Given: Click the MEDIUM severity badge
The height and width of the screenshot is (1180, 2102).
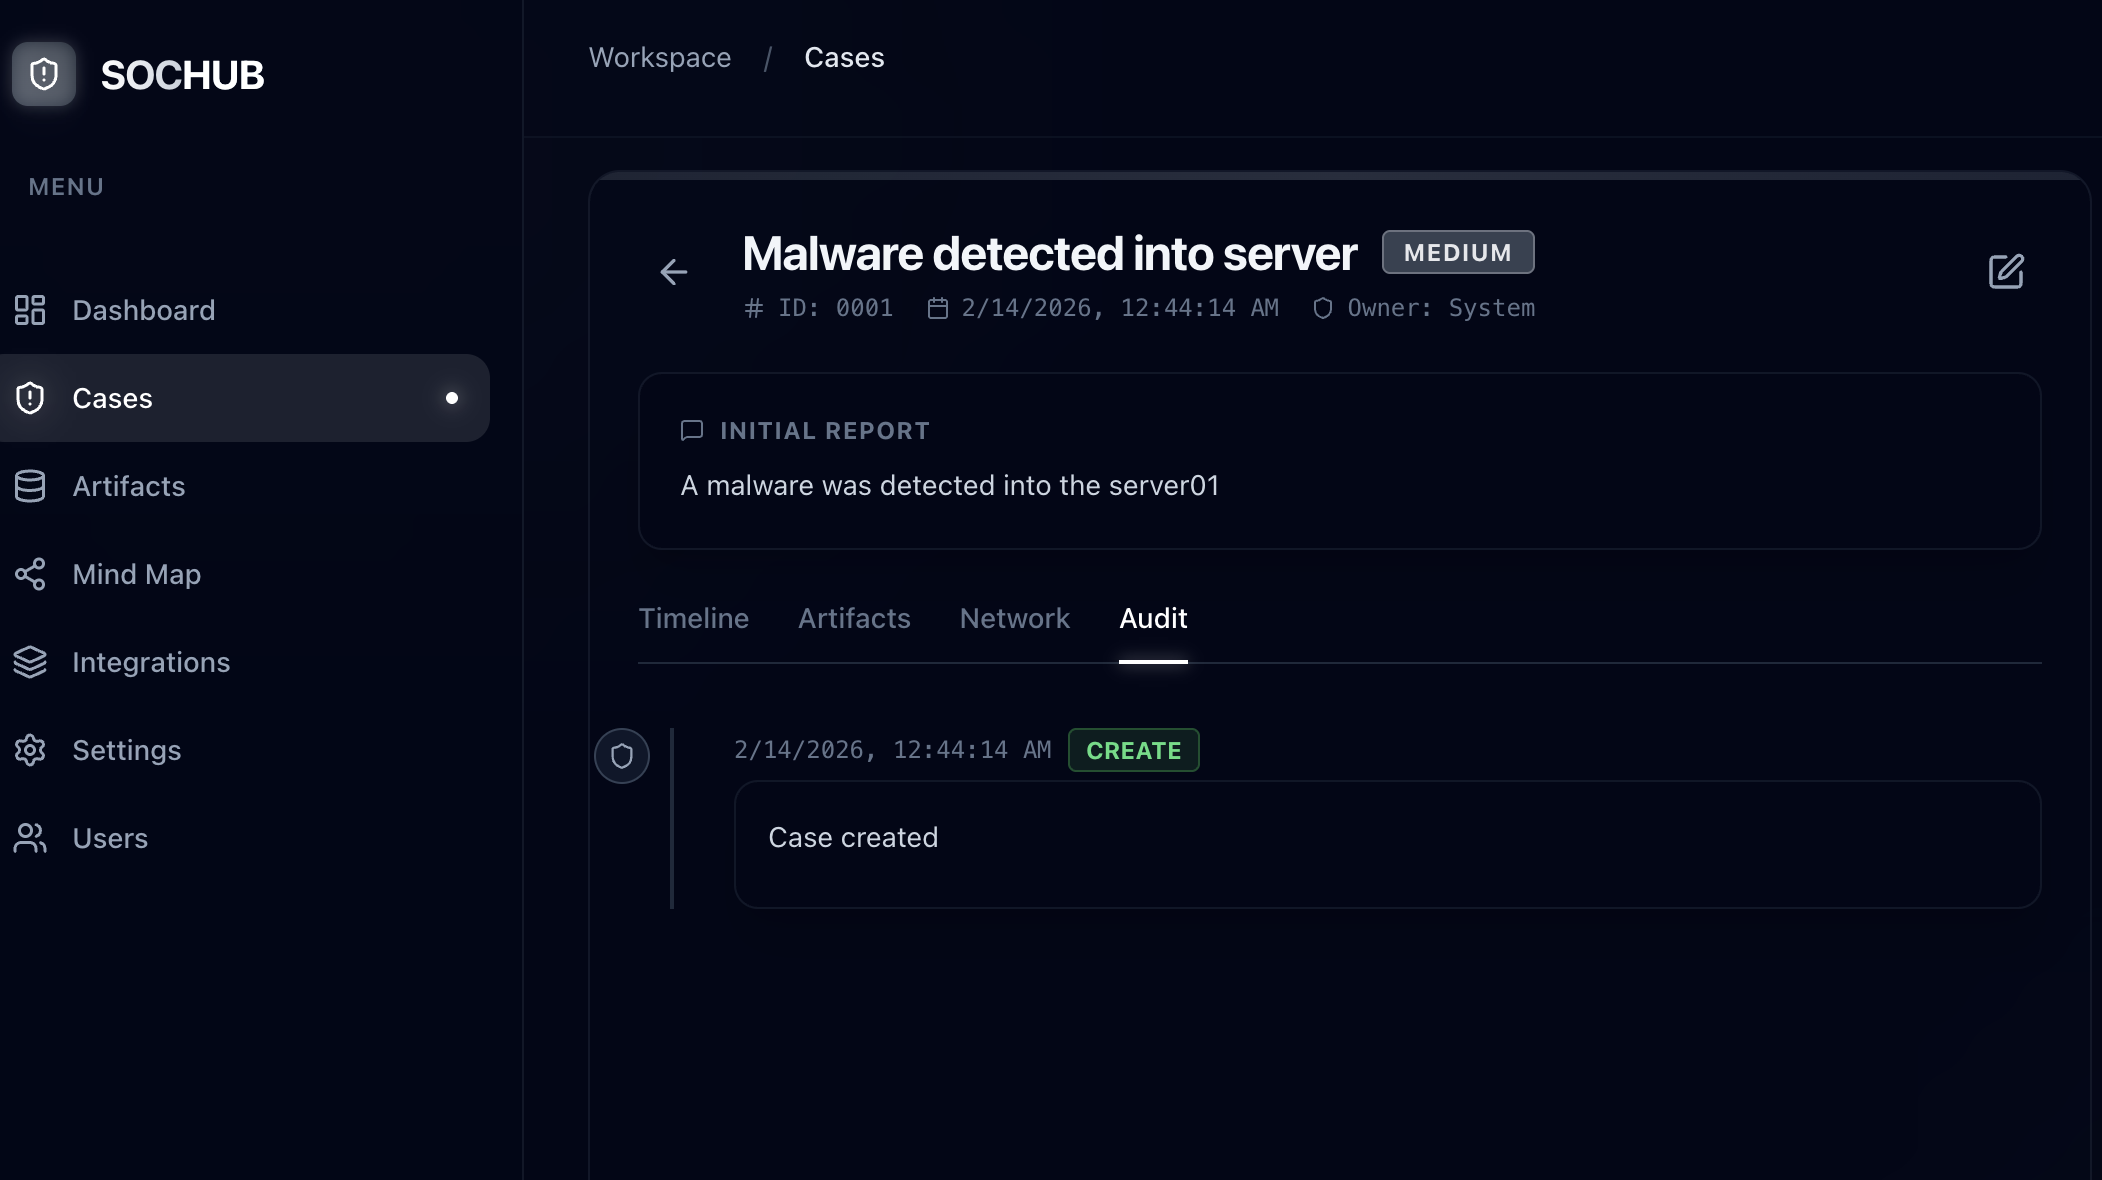Looking at the screenshot, I should (1457, 252).
